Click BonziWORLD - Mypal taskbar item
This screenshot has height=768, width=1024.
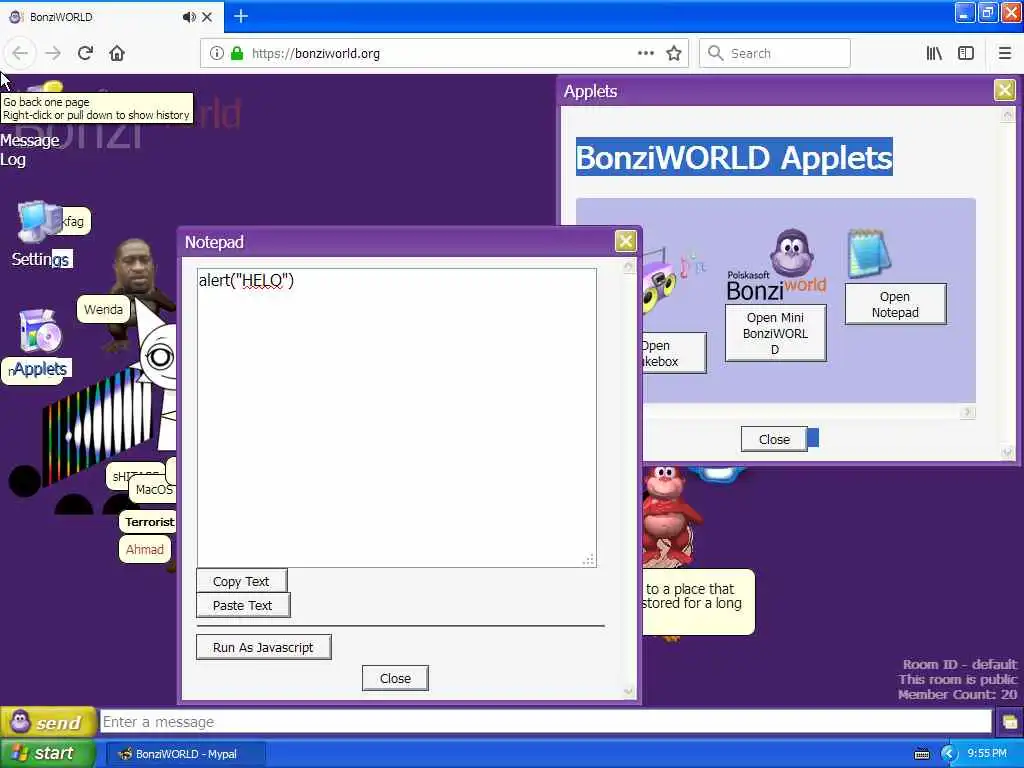(185, 754)
